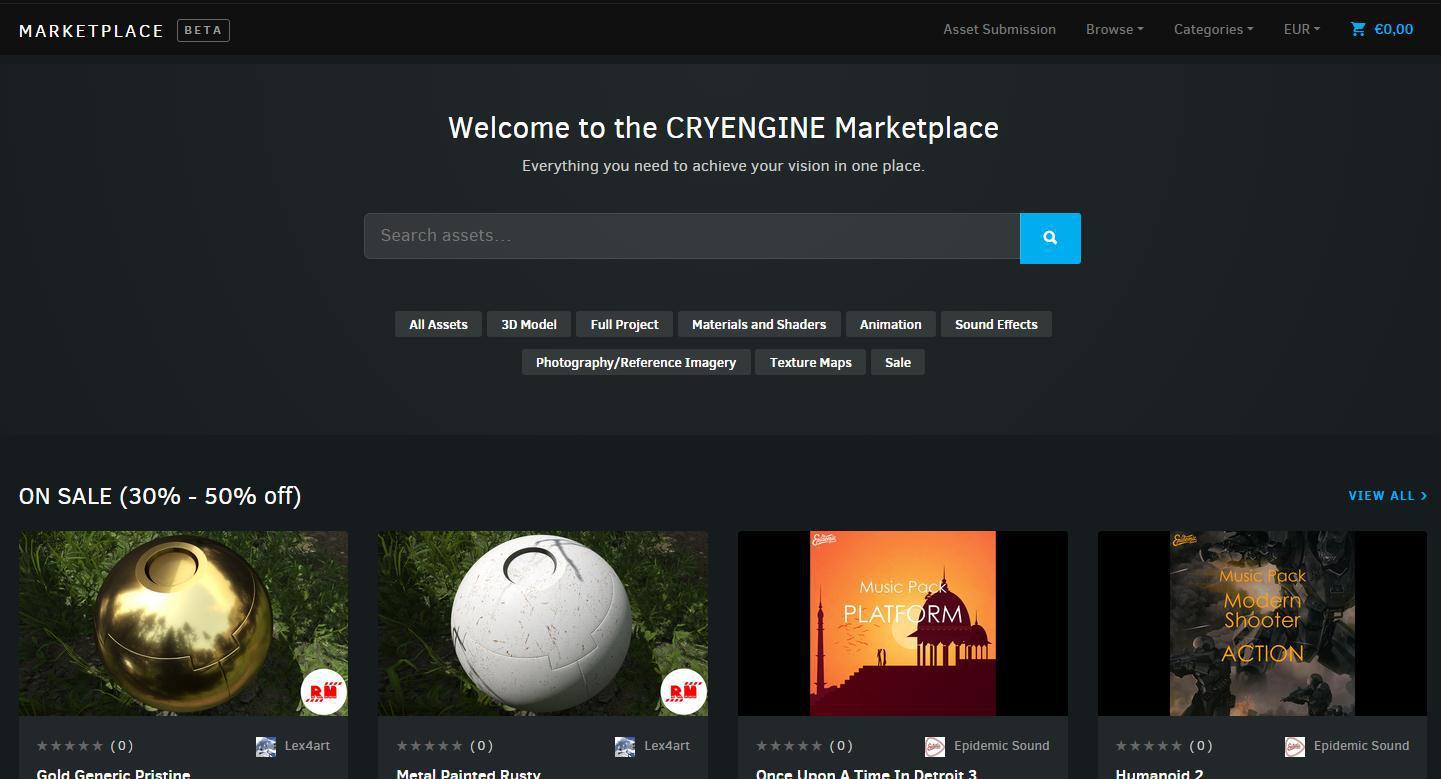Filter by All Assets
The image size is (1441, 779).
[x=438, y=324]
